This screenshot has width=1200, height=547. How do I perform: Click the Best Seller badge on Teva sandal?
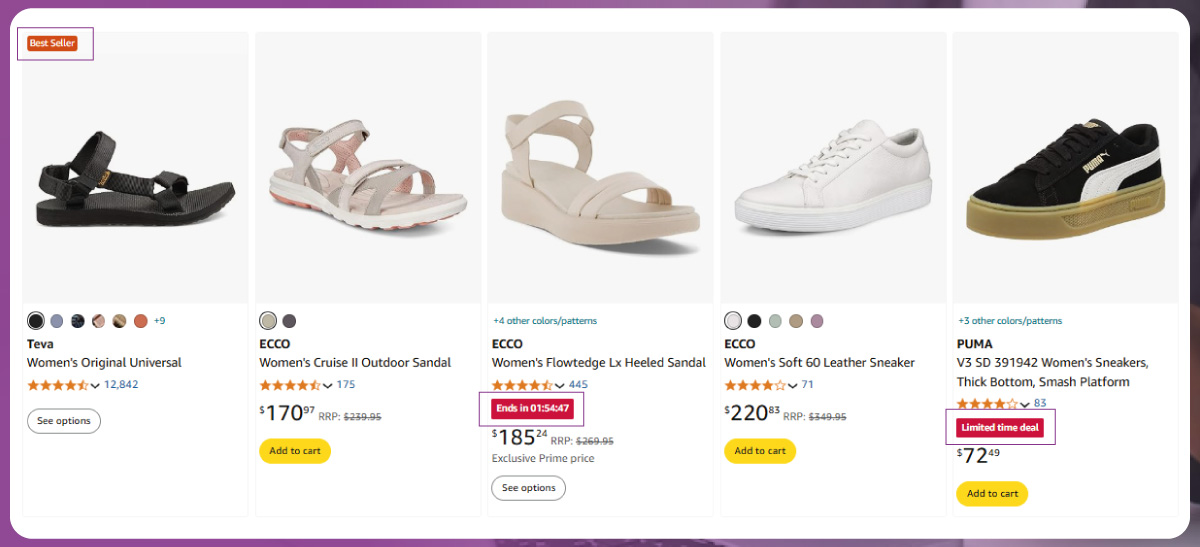coord(53,44)
